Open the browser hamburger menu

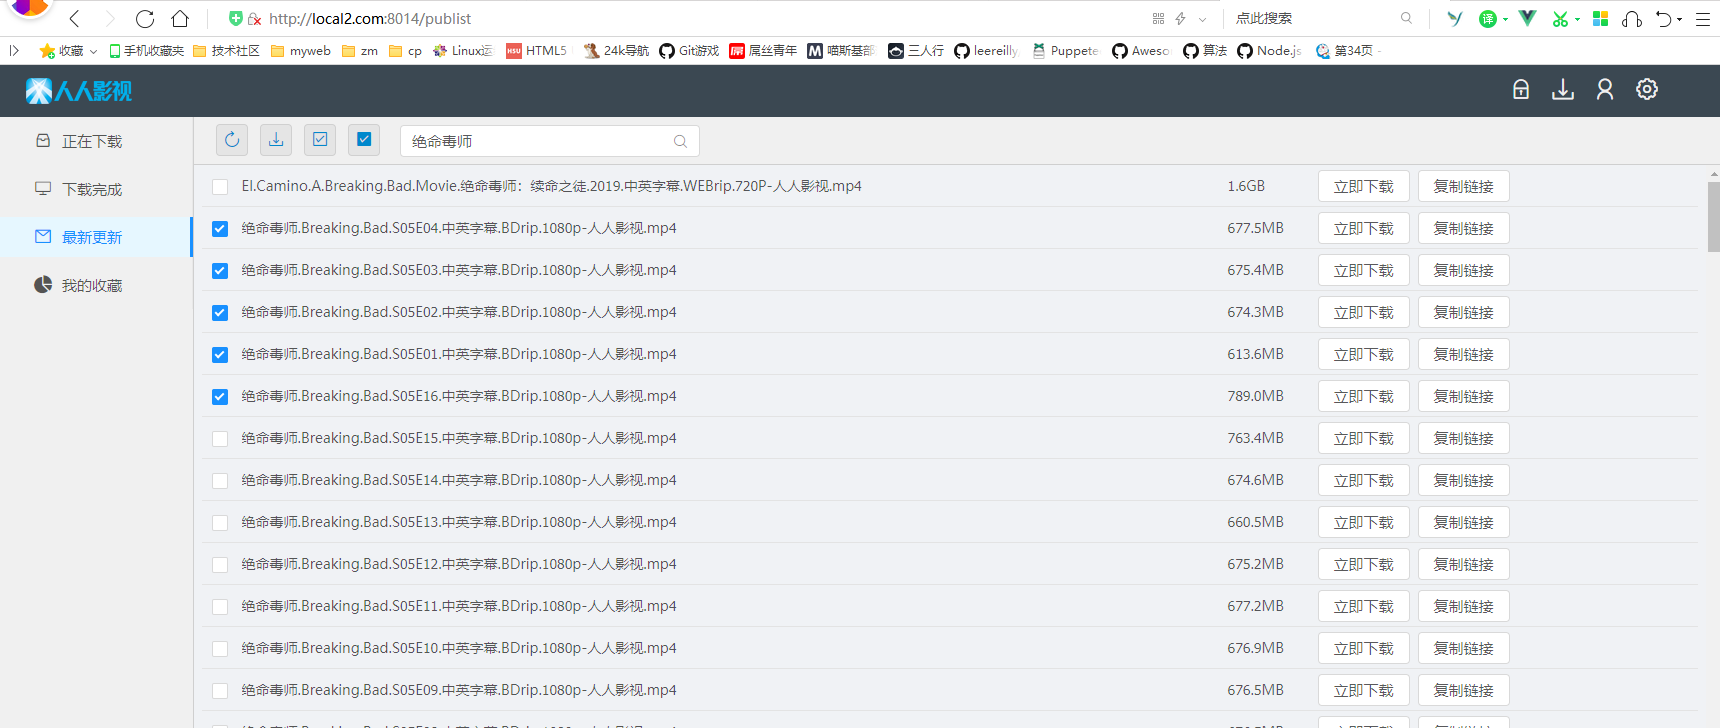coord(1703,18)
